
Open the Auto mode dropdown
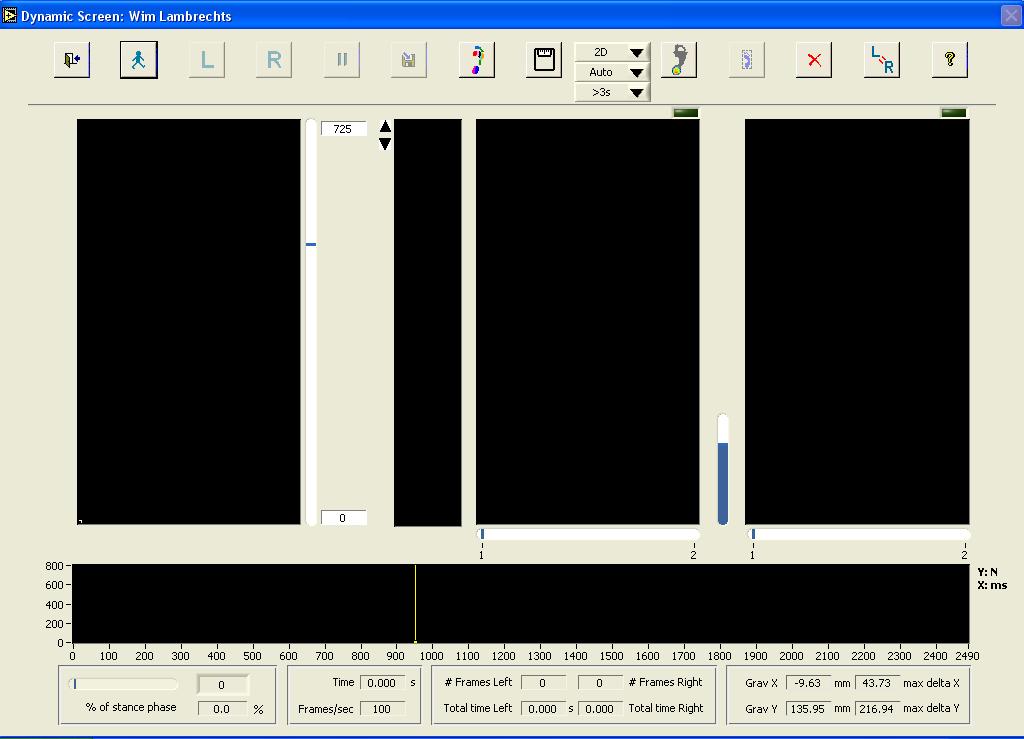(612, 72)
